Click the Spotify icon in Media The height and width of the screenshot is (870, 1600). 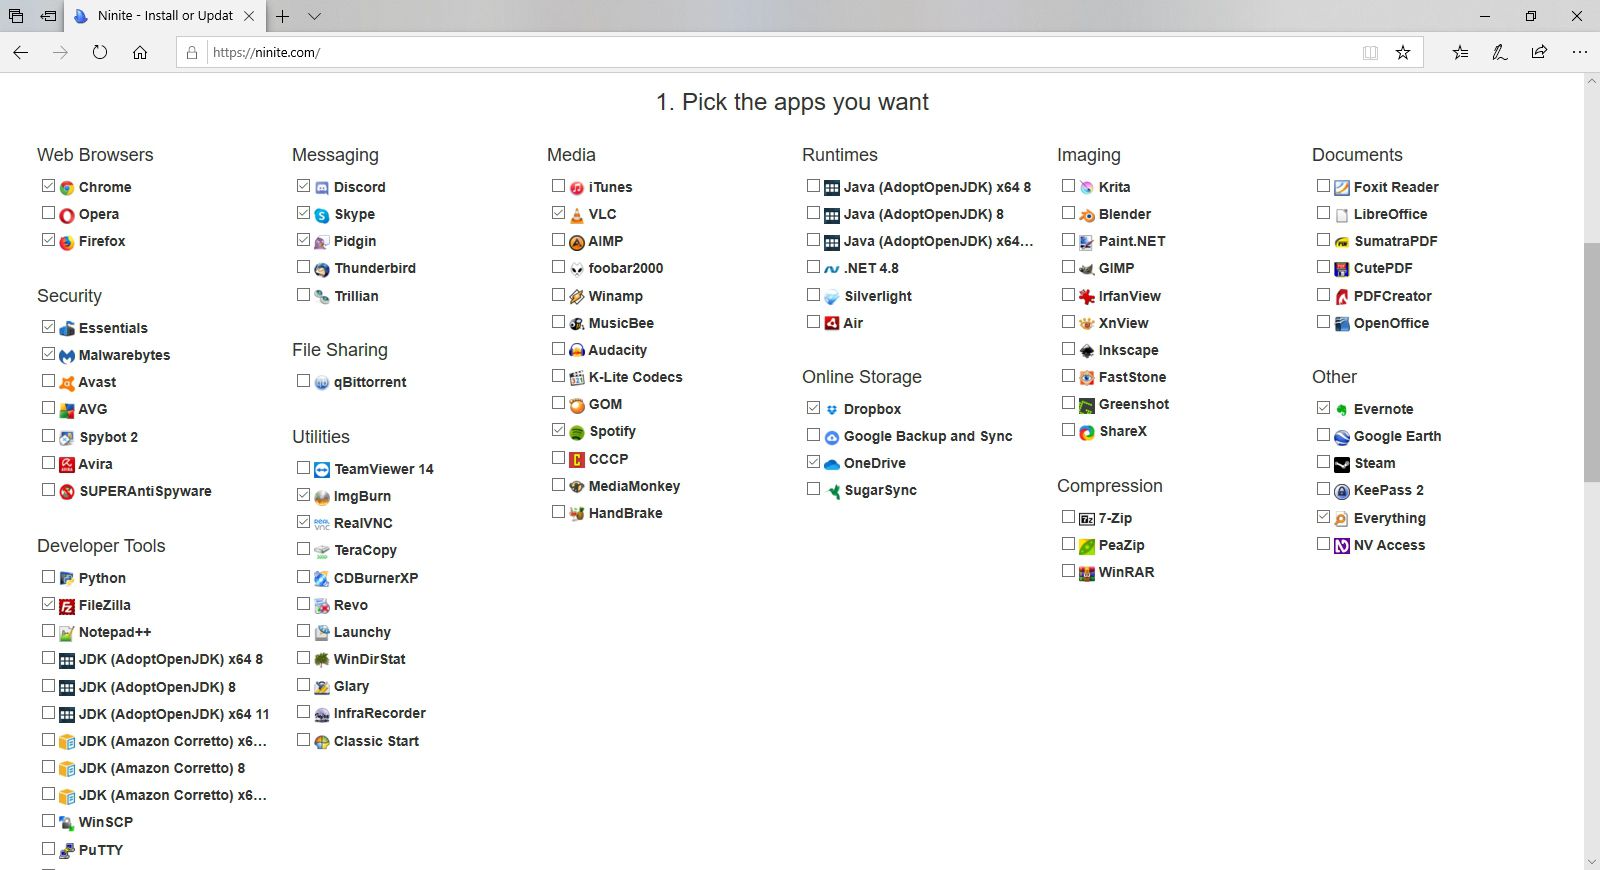[x=576, y=432]
